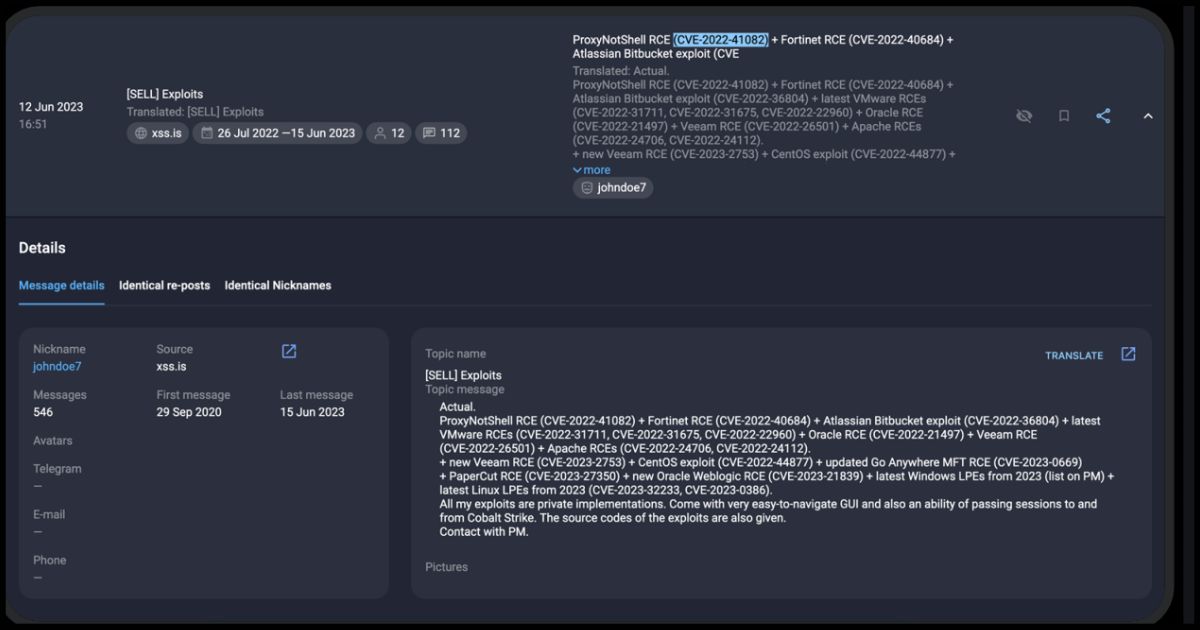This screenshot has height=630, width=1200.
Task: Bookmark this exploit listing
Action: pos(1064,116)
